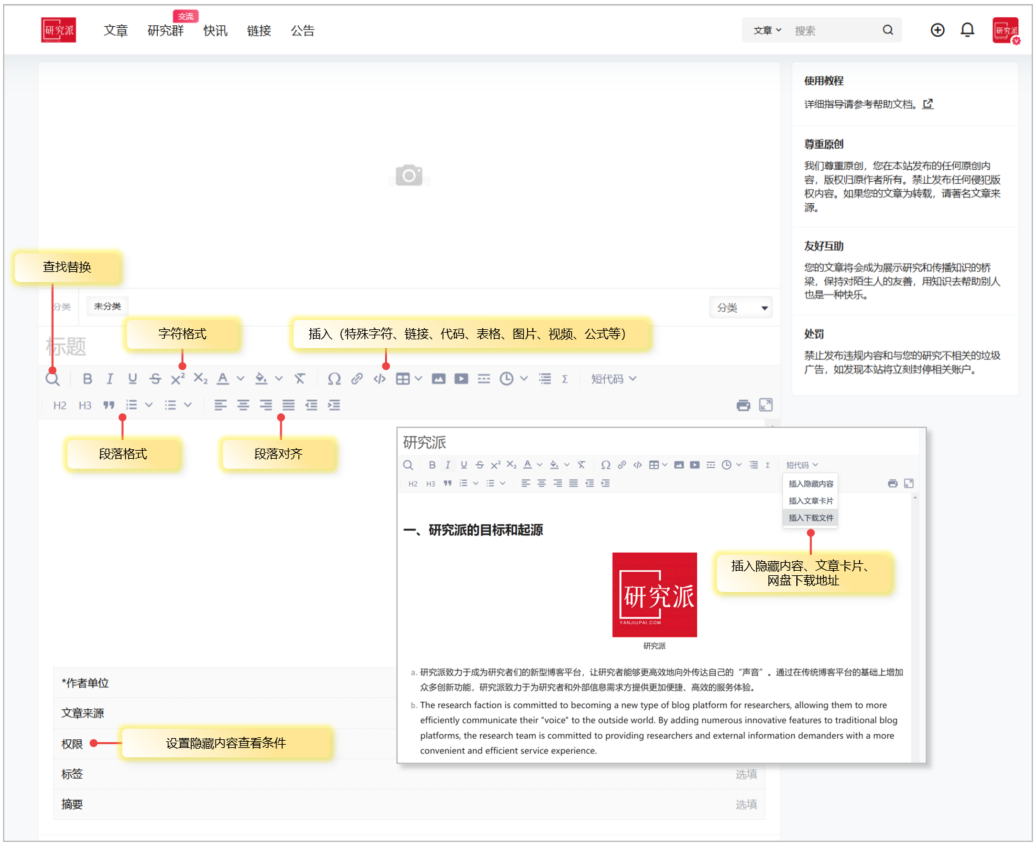
Task: Center align text in main toolbar
Action: [243, 405]
